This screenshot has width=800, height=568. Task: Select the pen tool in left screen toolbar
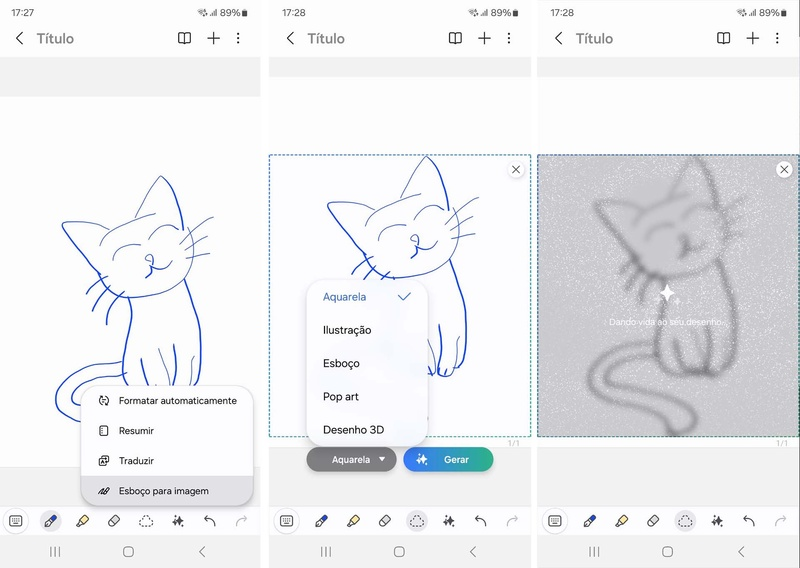[51, 521]
